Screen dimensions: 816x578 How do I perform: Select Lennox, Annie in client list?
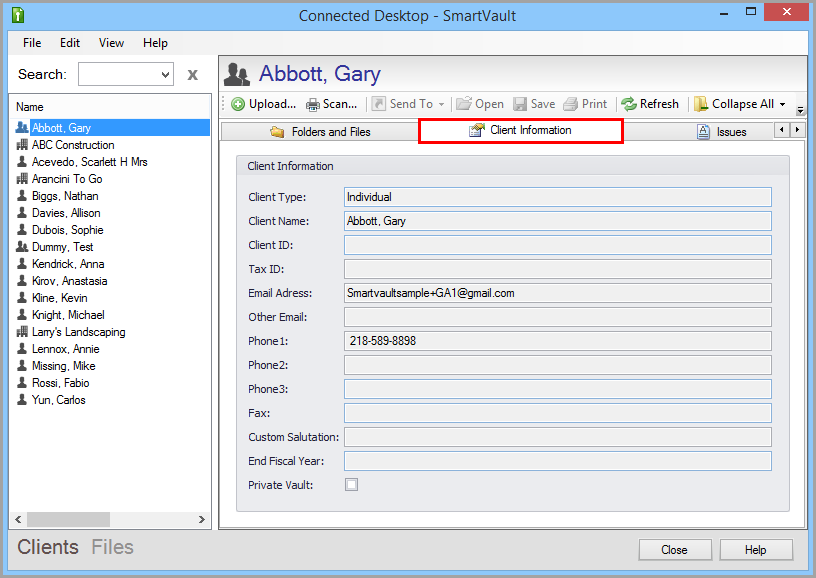(66, 349)
